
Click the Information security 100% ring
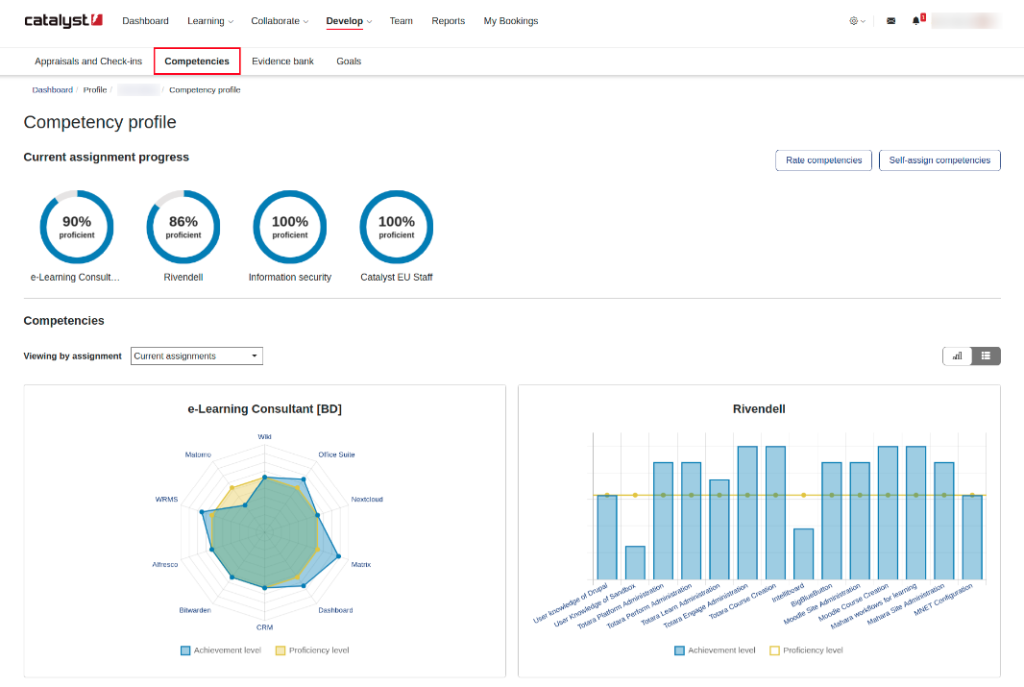[290, 227]
